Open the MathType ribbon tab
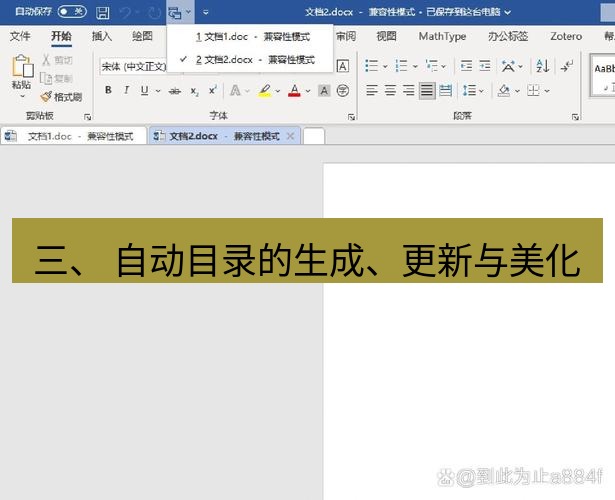Screen dimensions: 615x500 (x=442, y=36)
